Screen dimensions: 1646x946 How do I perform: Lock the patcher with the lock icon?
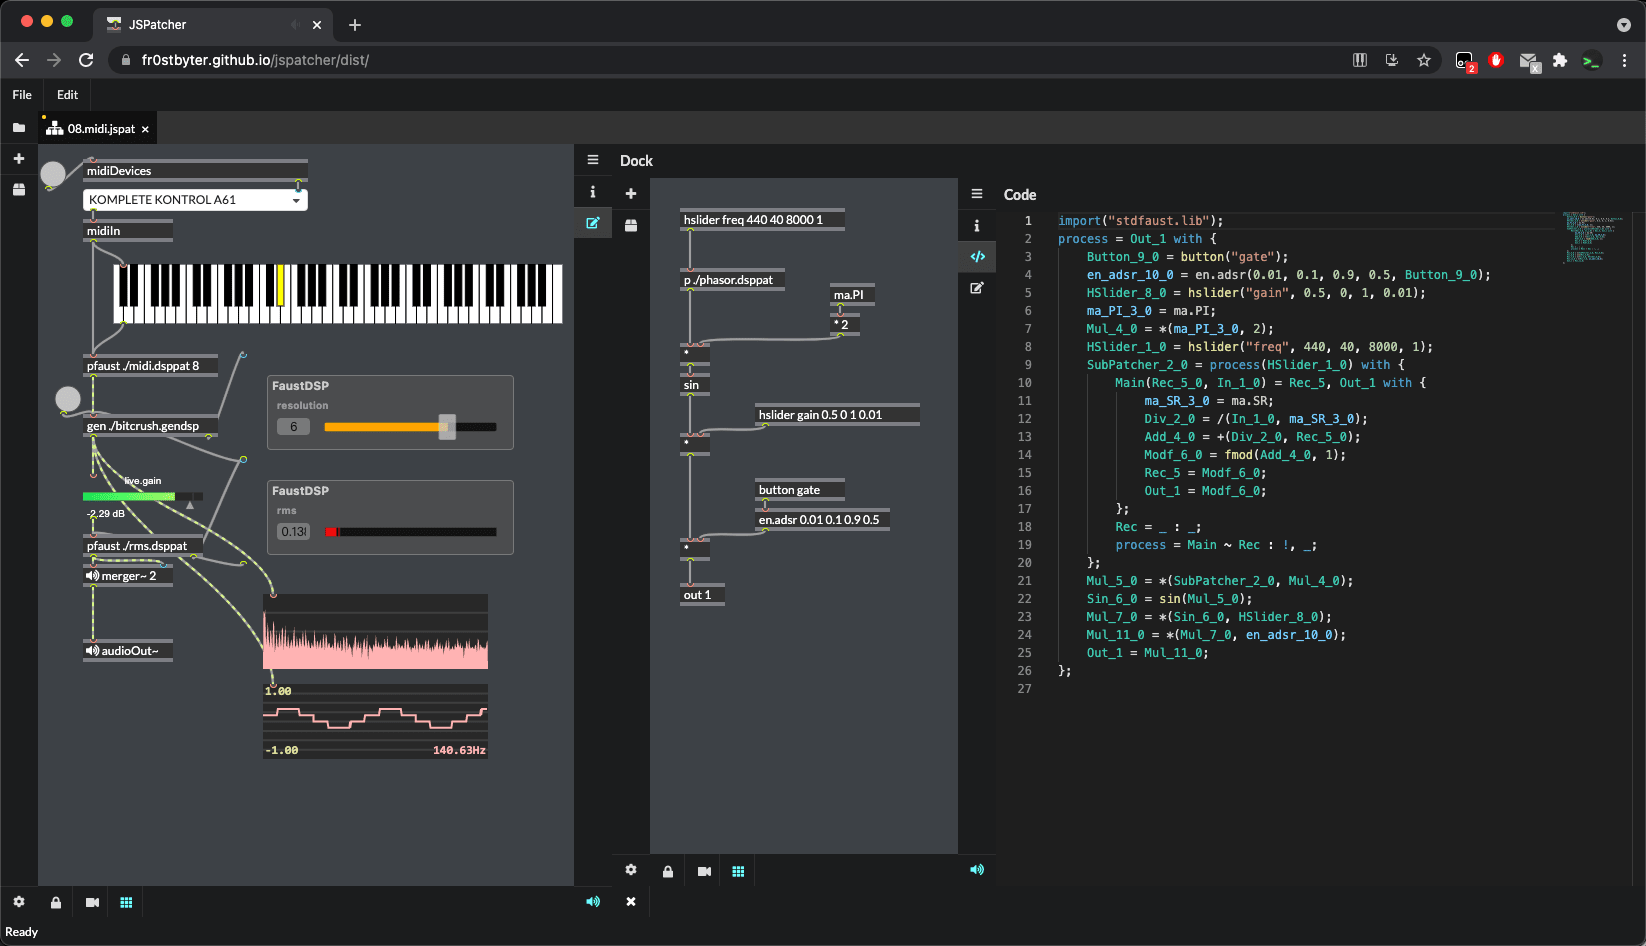click(x=56, y=902)
